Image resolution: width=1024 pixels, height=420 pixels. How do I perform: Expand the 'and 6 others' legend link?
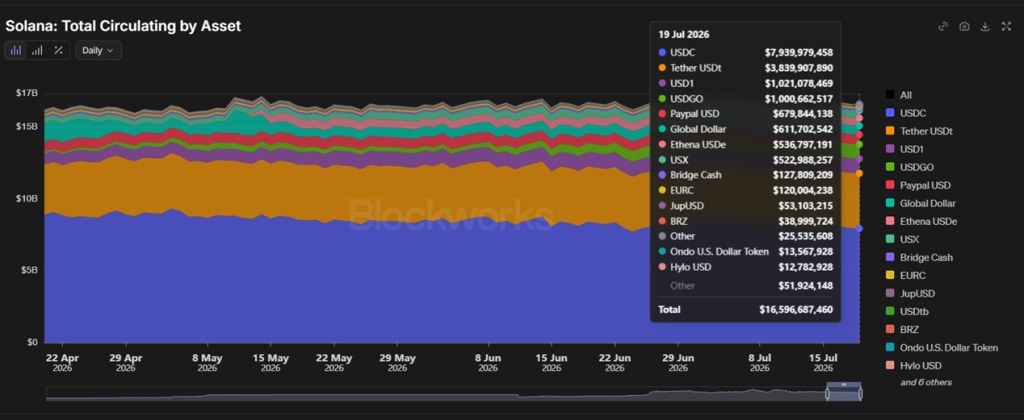point(925,382)
